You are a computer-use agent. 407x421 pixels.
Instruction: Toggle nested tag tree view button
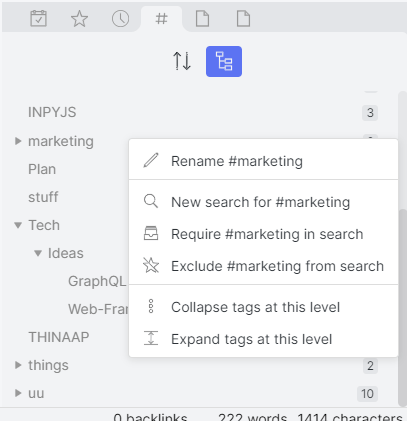pyautogui.click(x=224, y=61)
